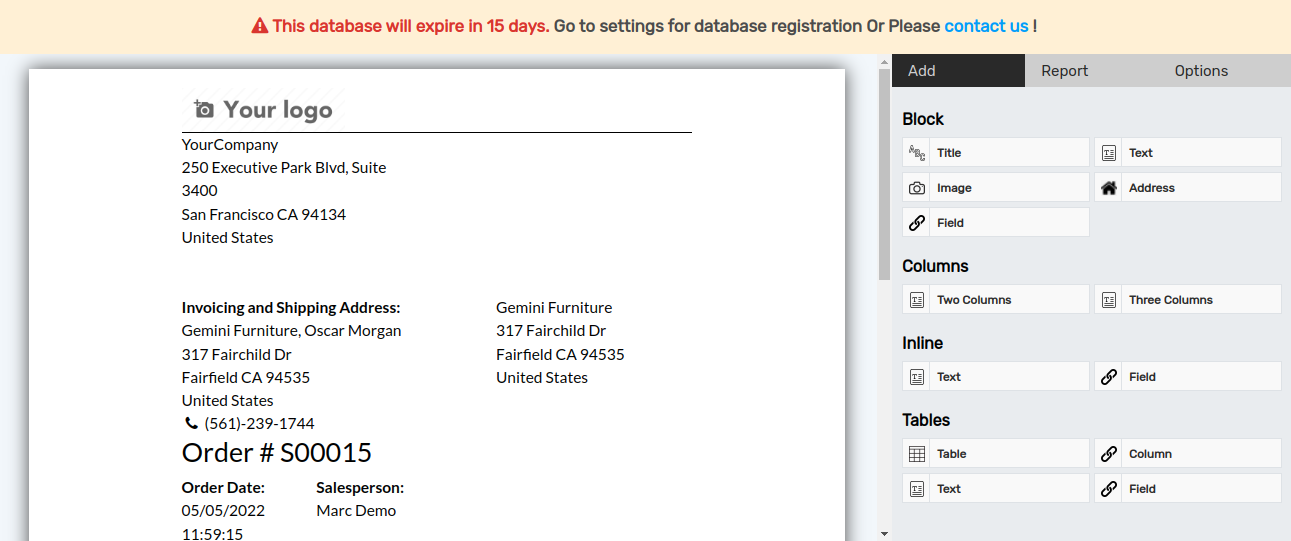The image size is (1291, 541).
Task: Click the Order Date label
Action: [x=223, y=488]
